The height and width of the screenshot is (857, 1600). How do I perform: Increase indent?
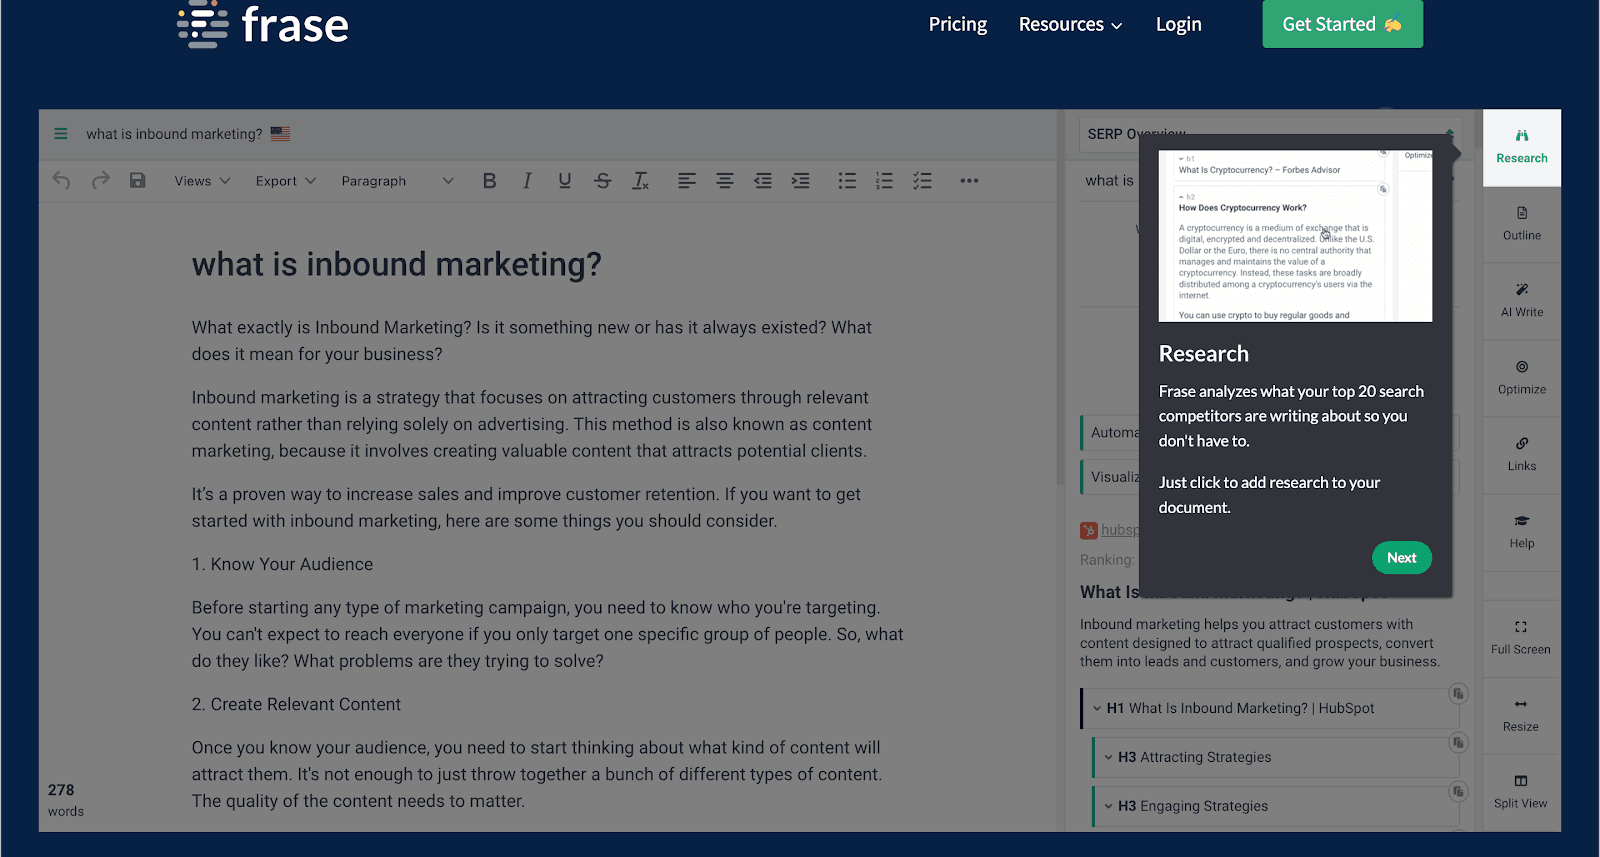pyautogui.click(x=801, y=181)
